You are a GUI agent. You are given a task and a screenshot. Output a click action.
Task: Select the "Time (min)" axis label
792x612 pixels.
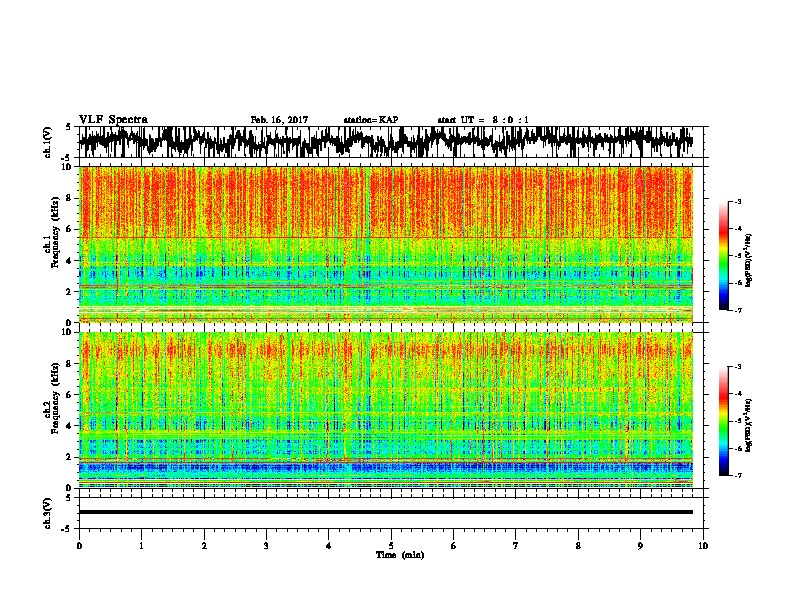coord(400,555)
